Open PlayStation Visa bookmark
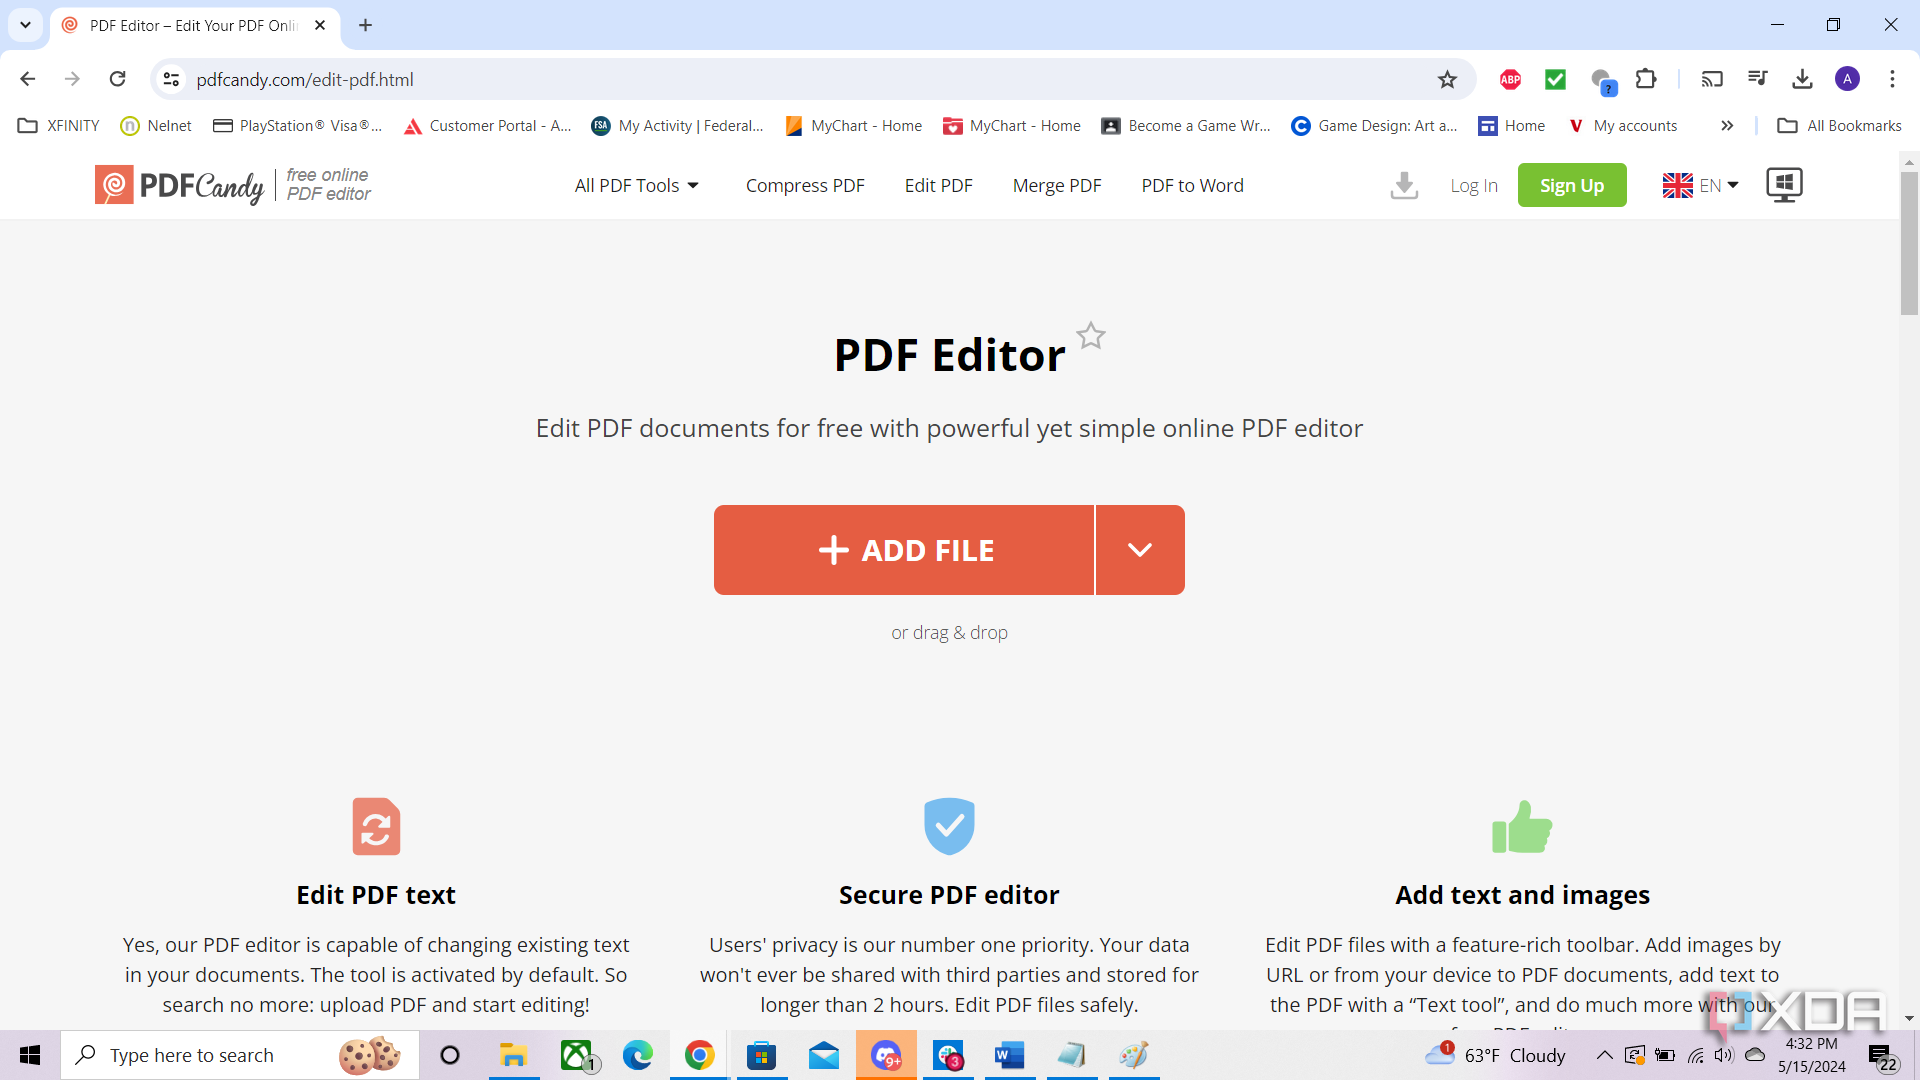 point(297,126)
